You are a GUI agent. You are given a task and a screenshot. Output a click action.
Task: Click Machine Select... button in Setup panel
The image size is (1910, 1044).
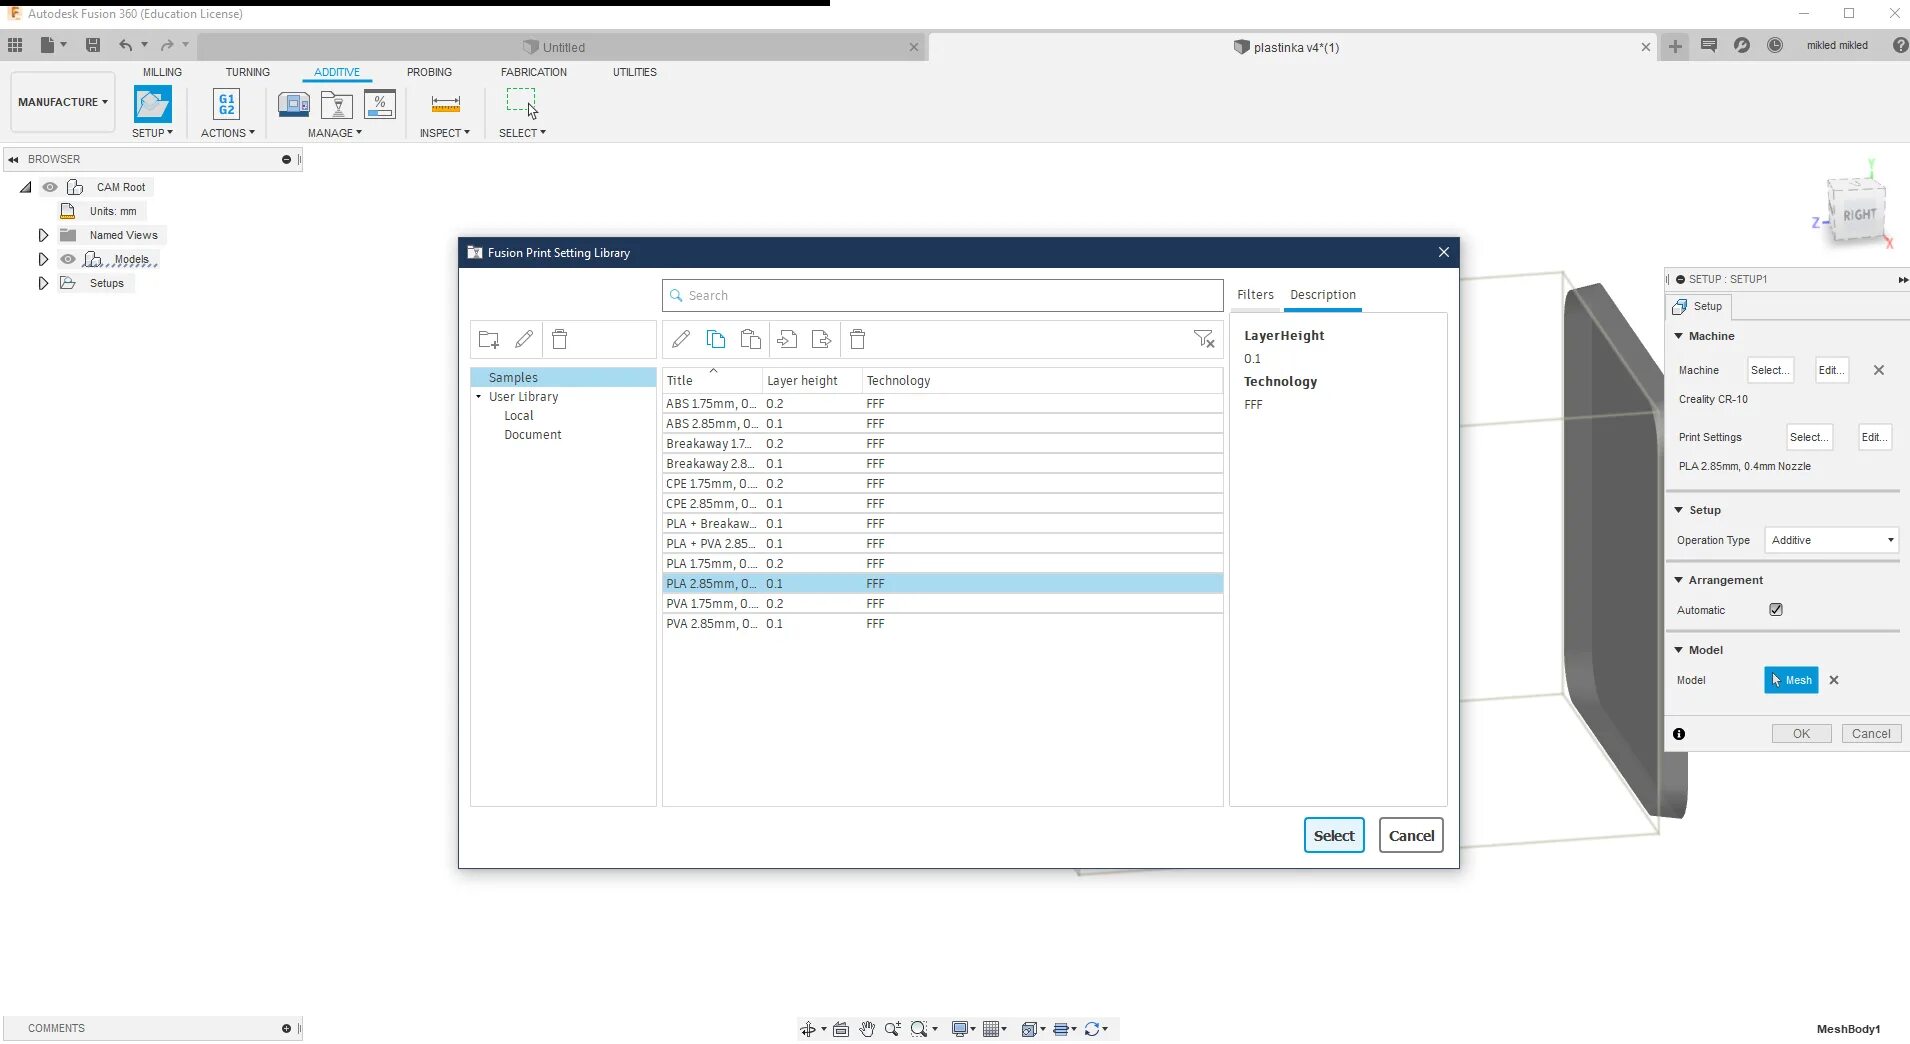pos(1769,370)
